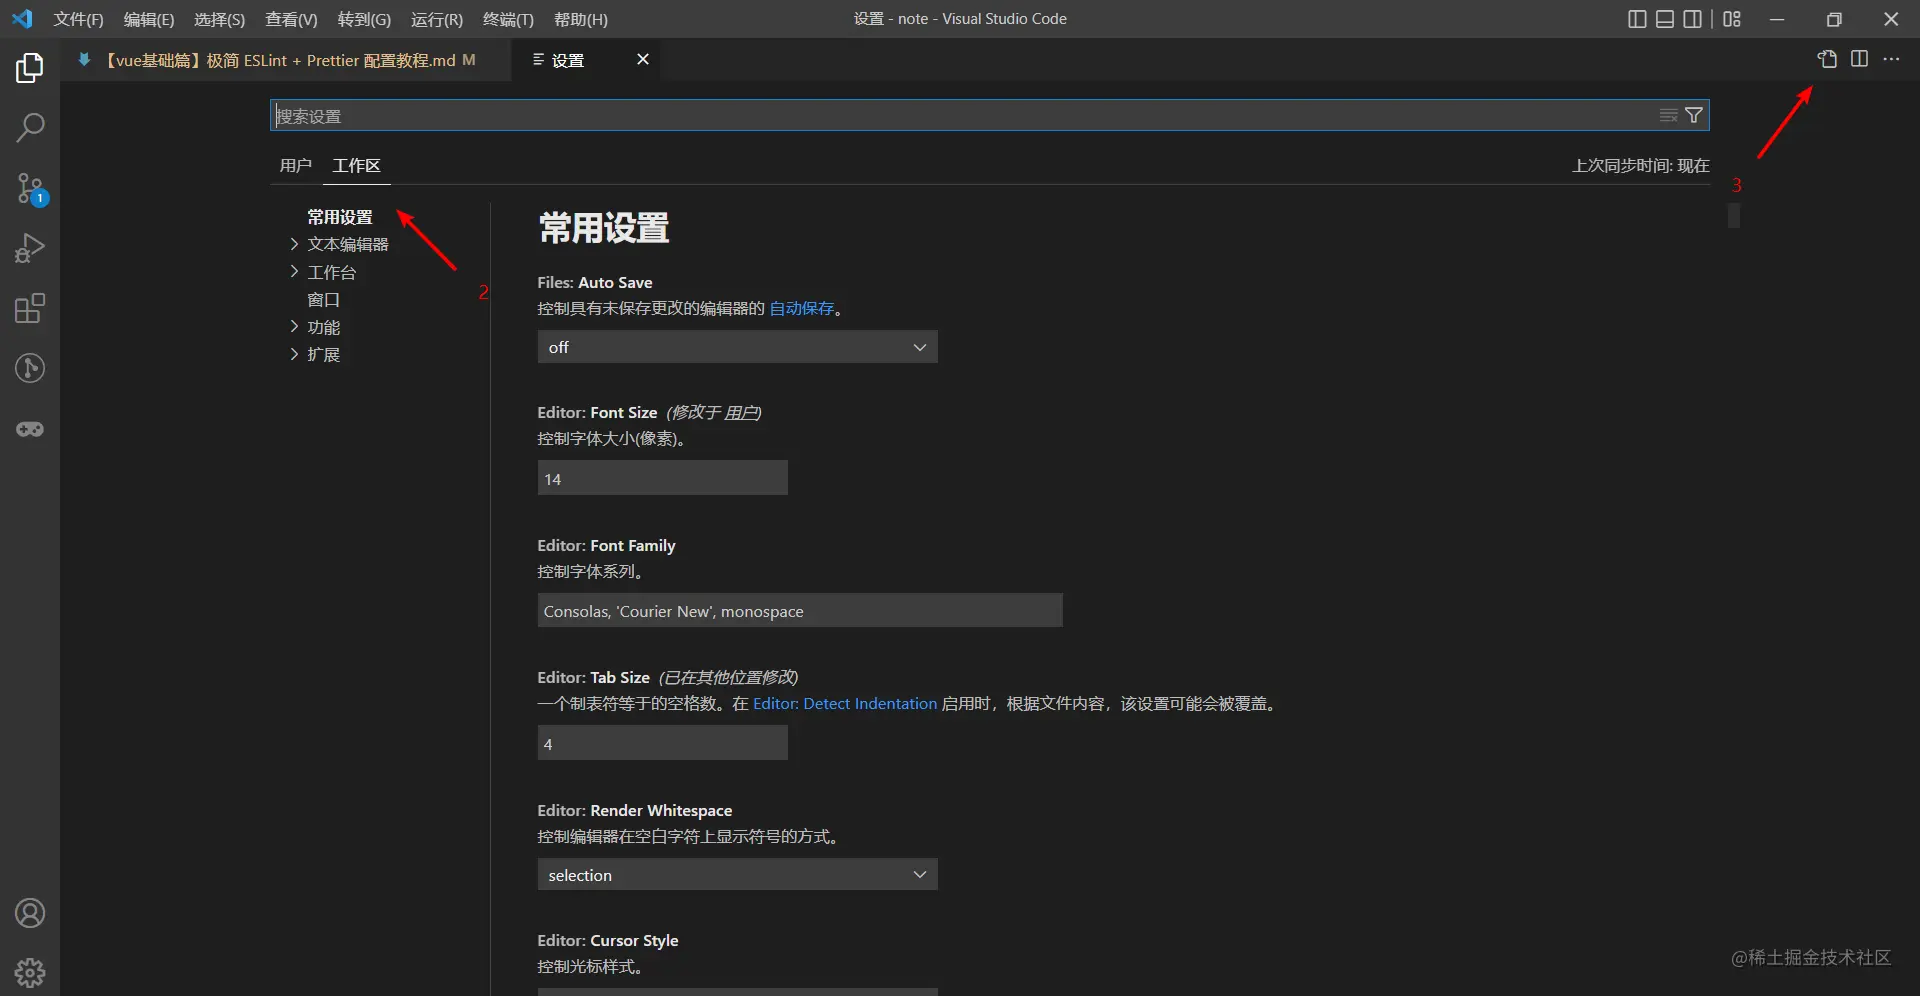Screen dimensions: 1920x996
Task: Open the 终端(T) menu
Action: point(508,19)
